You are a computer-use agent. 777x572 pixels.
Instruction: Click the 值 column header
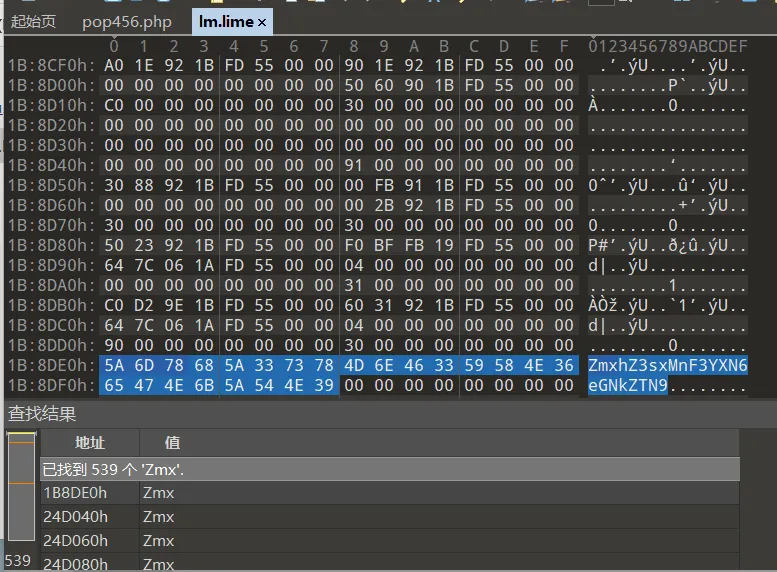click(x=172, y=442)
